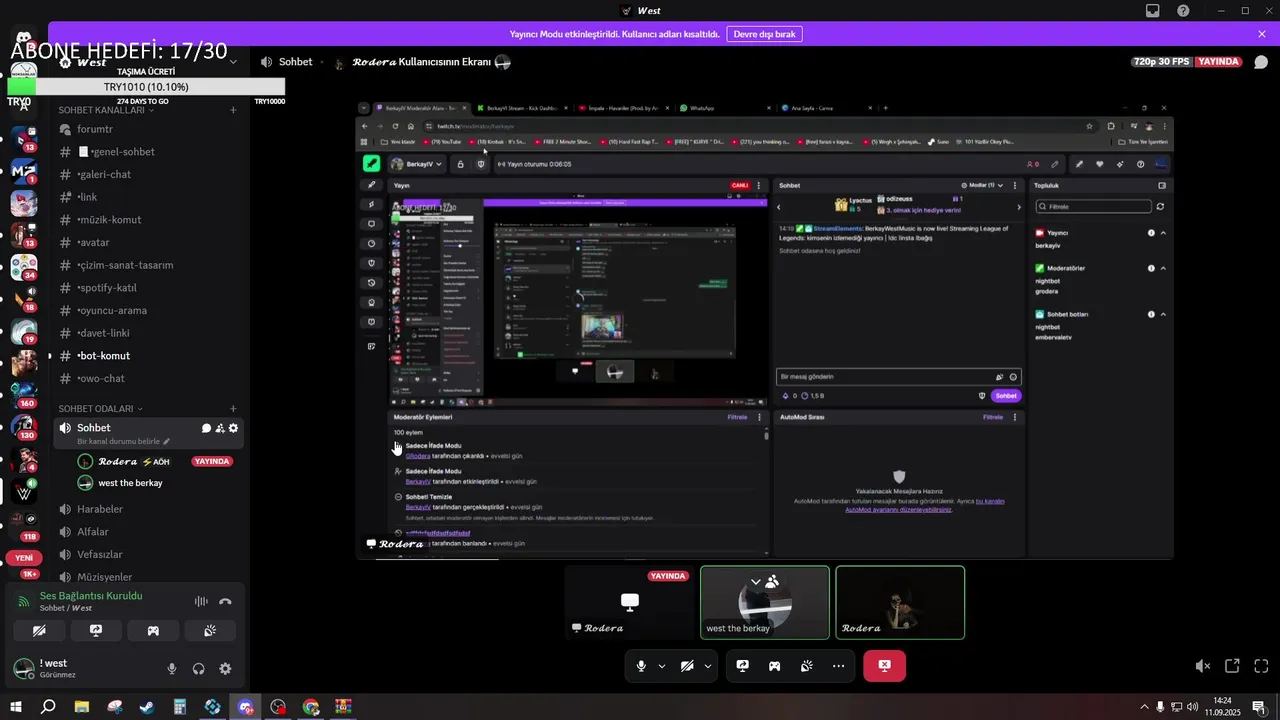Viewport: 1280px width, 720px height.
Task: Open microphone options dropdown arrow
Action: pos(662,666)
